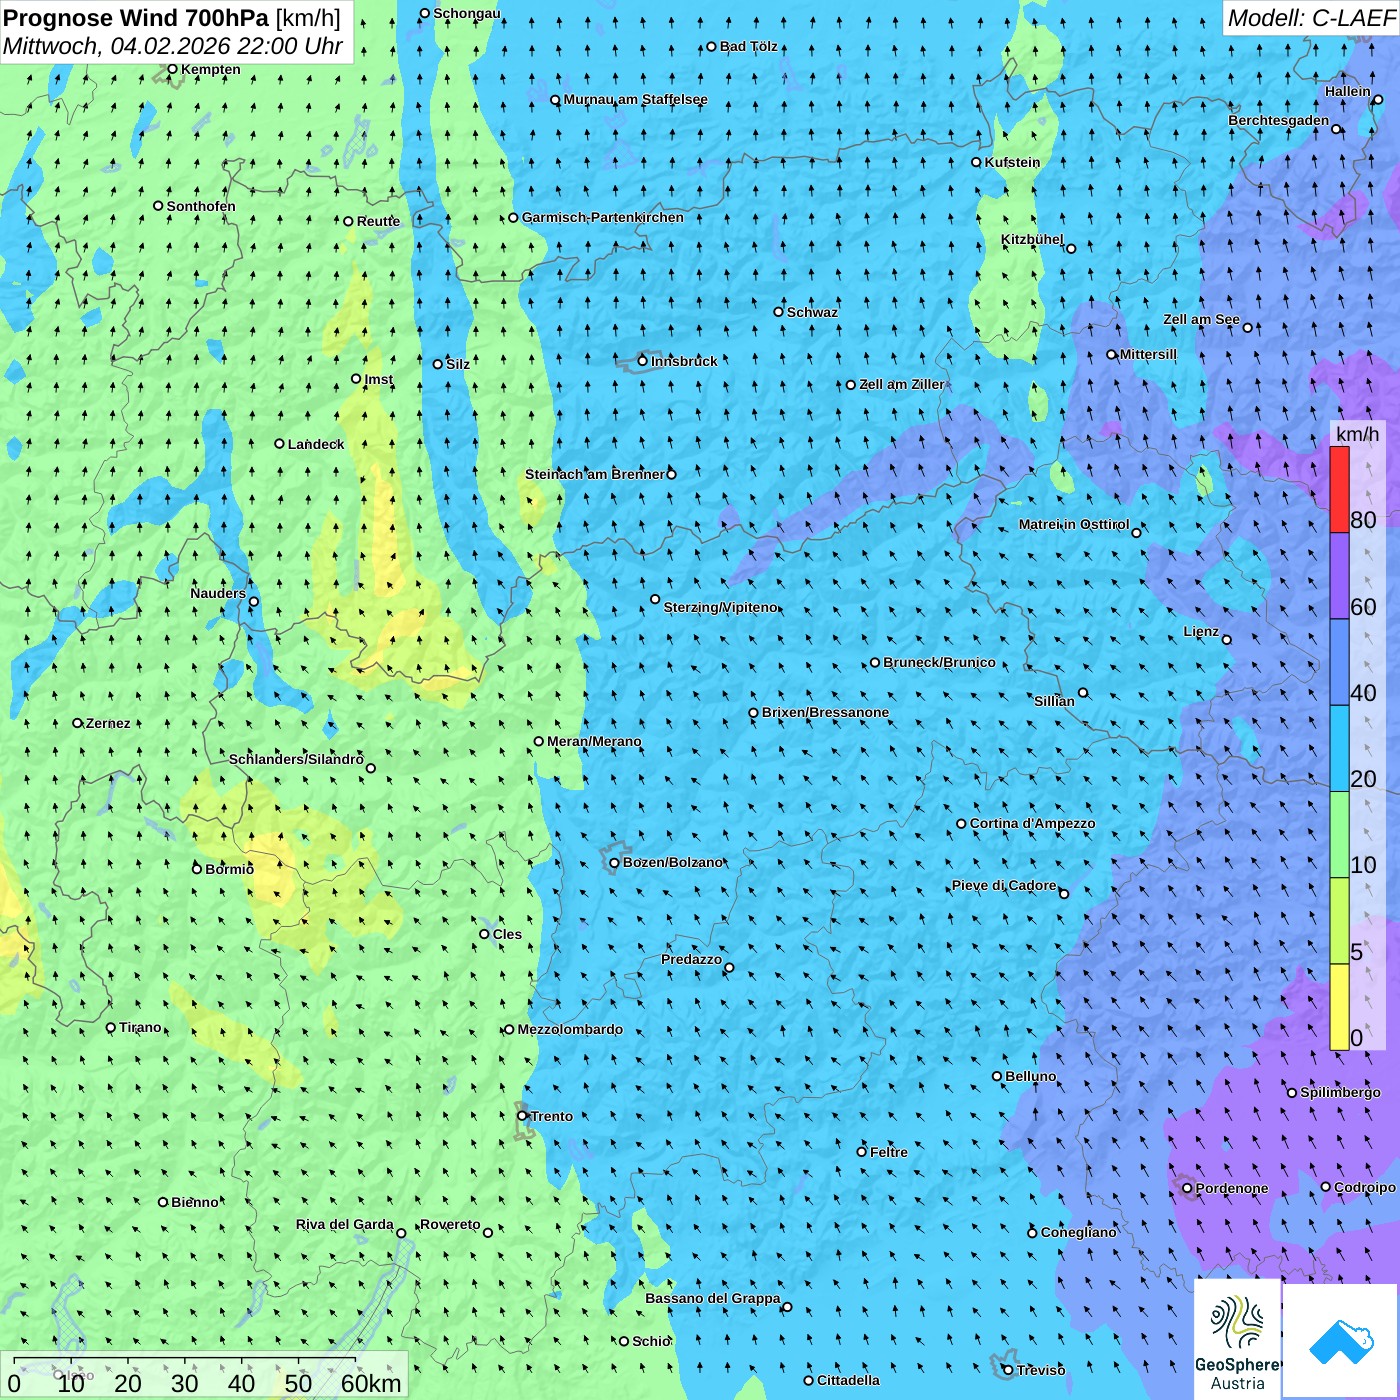
Task: Click the 'Codroipo' label
Action: tap(1365, 1187)
